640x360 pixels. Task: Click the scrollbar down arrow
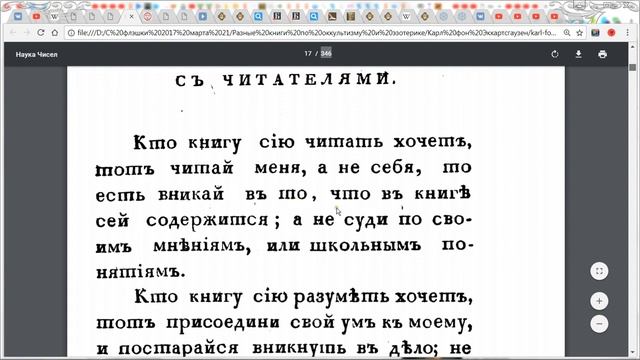coord(633,353)
